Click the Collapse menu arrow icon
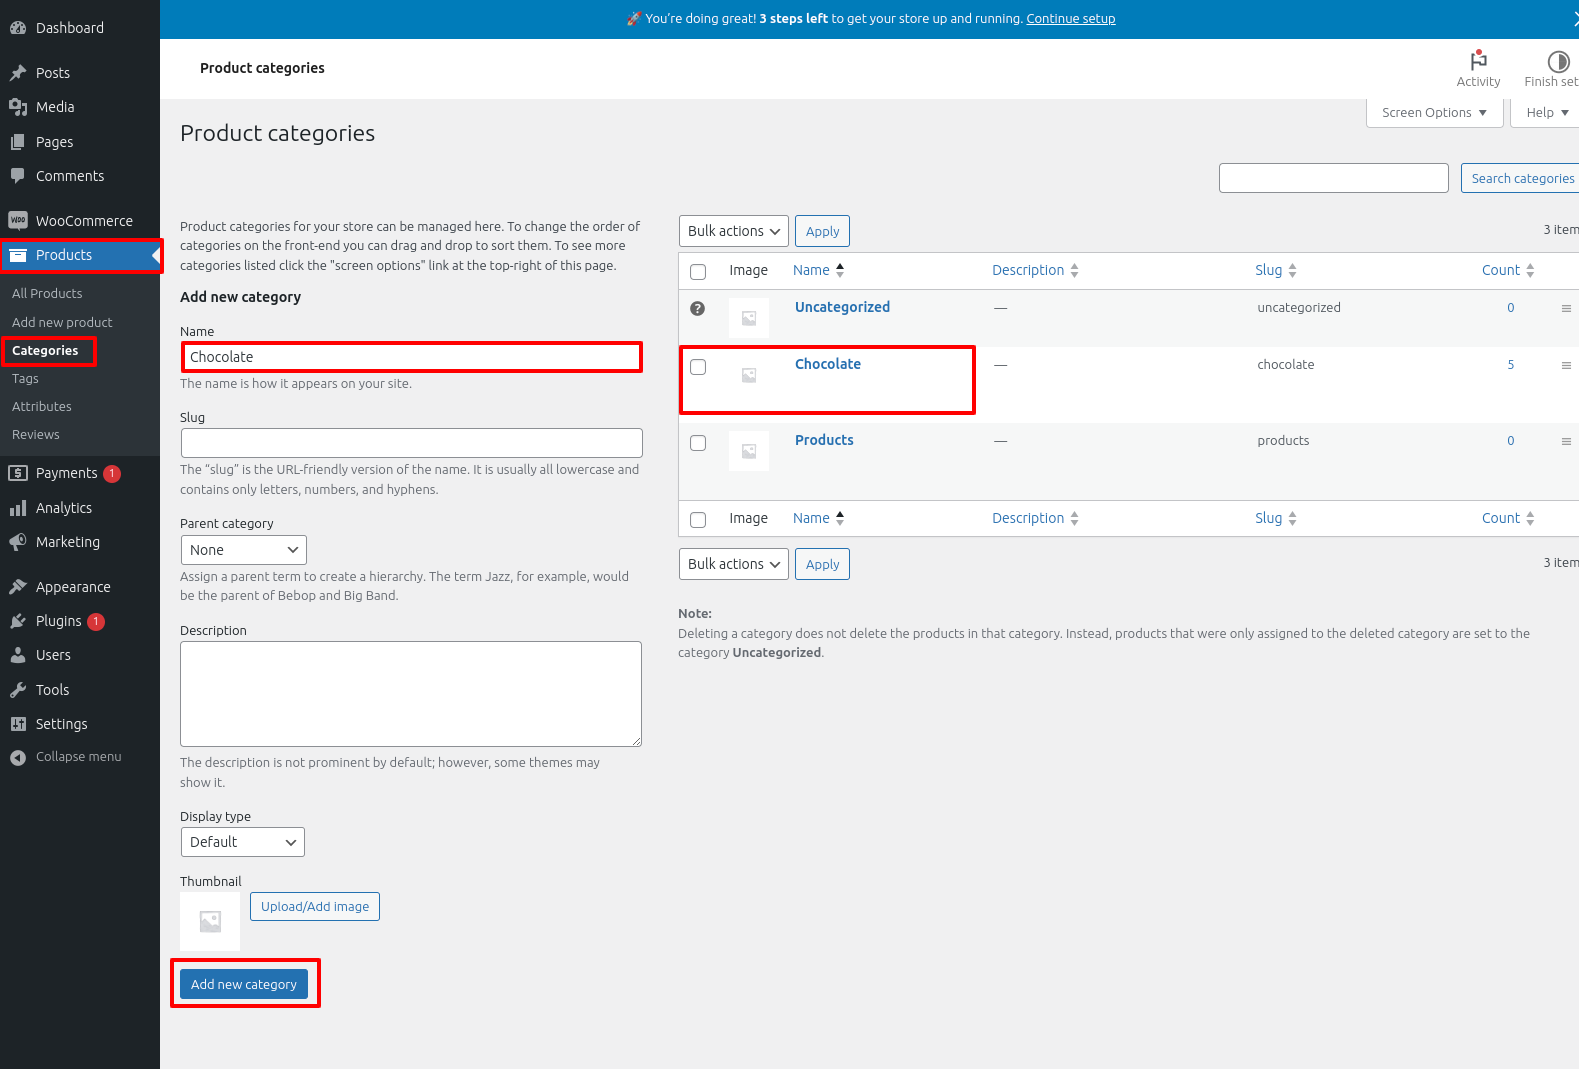This screenshot has height=1069, width=1579. pyautogui.click(x=18, y=757)
